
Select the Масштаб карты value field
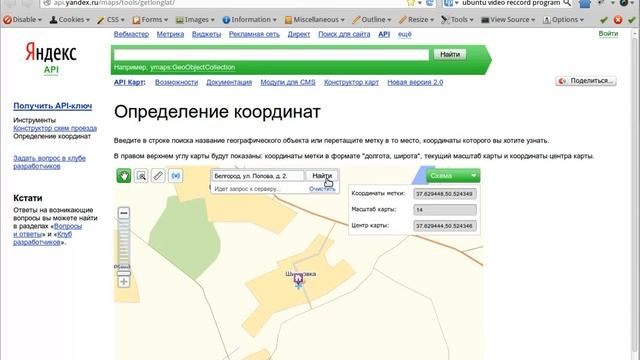444,209
